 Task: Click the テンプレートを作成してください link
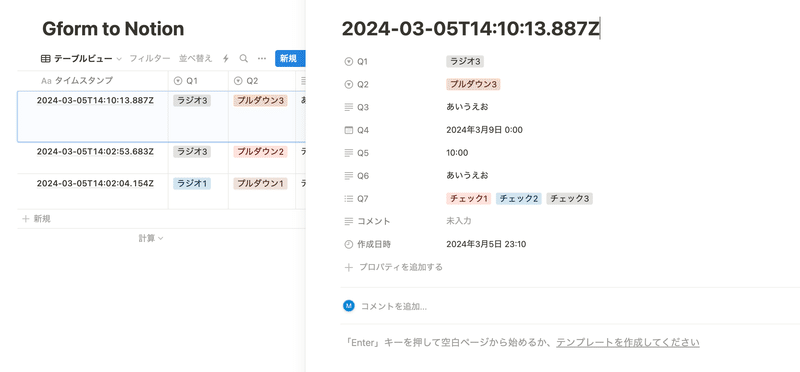click(x=628, y=342)
